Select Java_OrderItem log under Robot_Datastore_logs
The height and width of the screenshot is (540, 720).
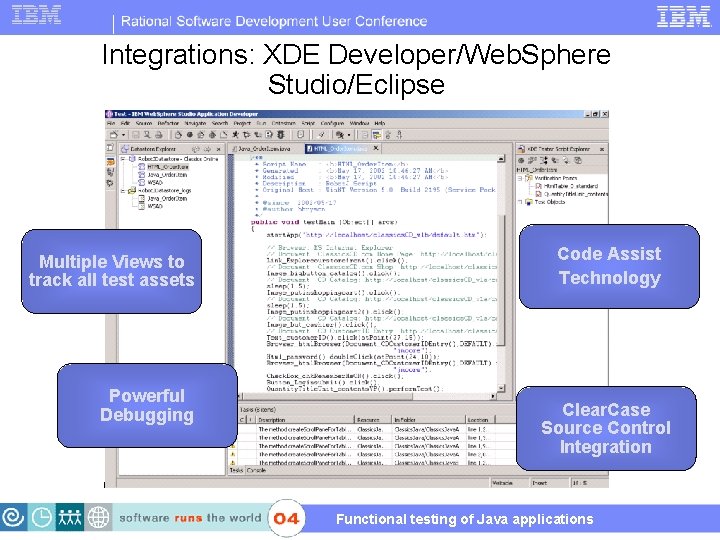tap(167, 198)
